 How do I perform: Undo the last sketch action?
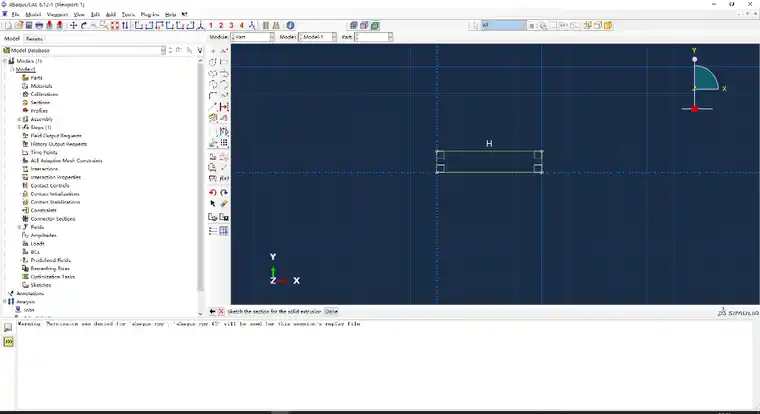213,192
